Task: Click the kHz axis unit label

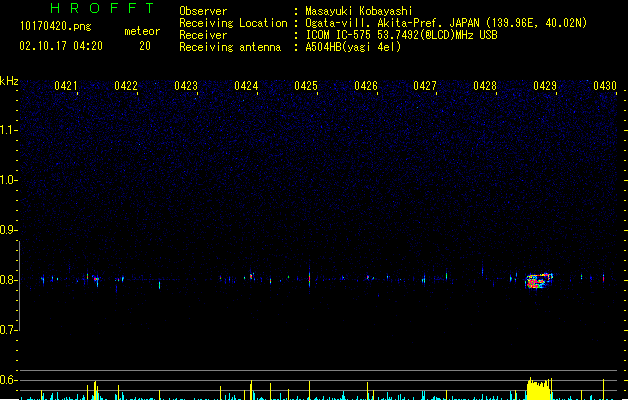Action: pos(9,81)
